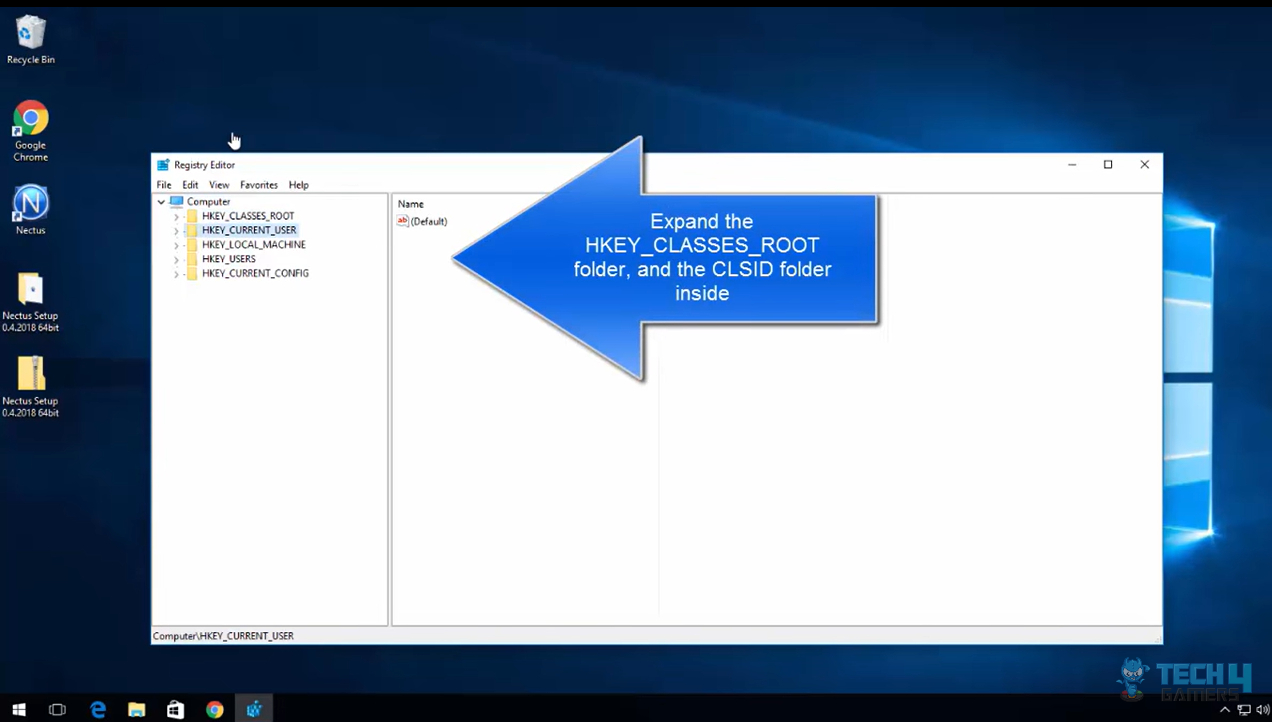Viewport: 1272px width, 722px height.
Task: Select HKEY_CURRENT_USER in the tree
Action: (249, 229)
